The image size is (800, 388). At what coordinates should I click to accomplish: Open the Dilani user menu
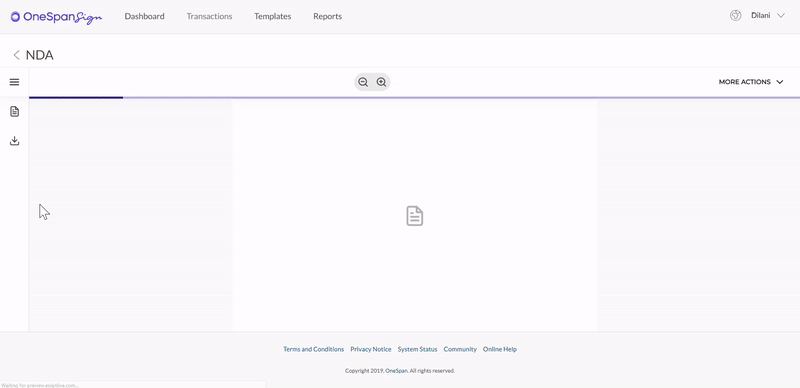coord(767,15)
